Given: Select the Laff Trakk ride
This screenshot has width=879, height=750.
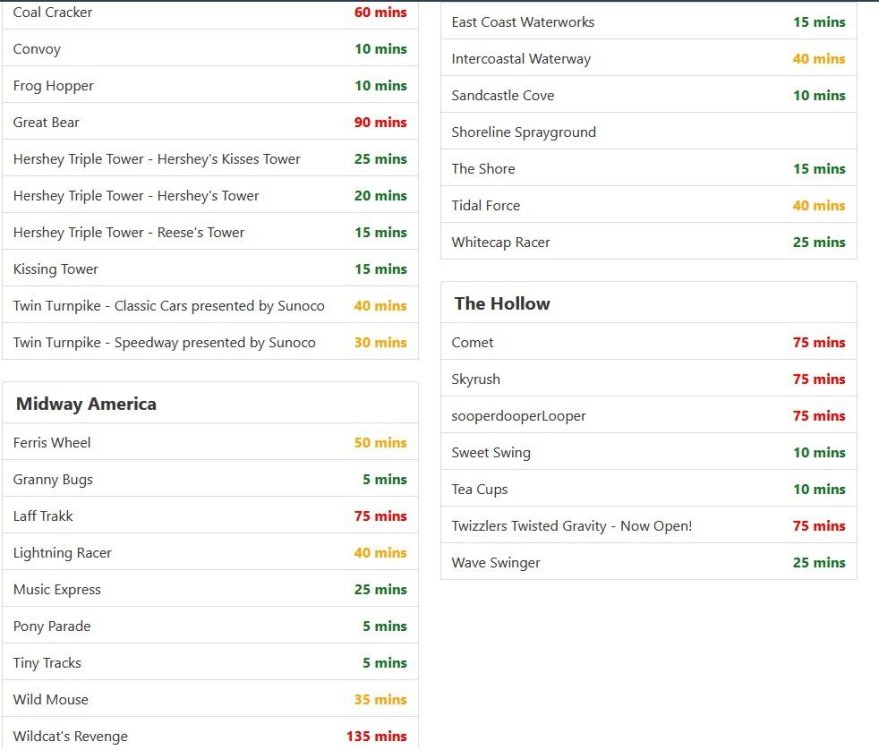Looking at the screenshot, I should tap(43, 517).
